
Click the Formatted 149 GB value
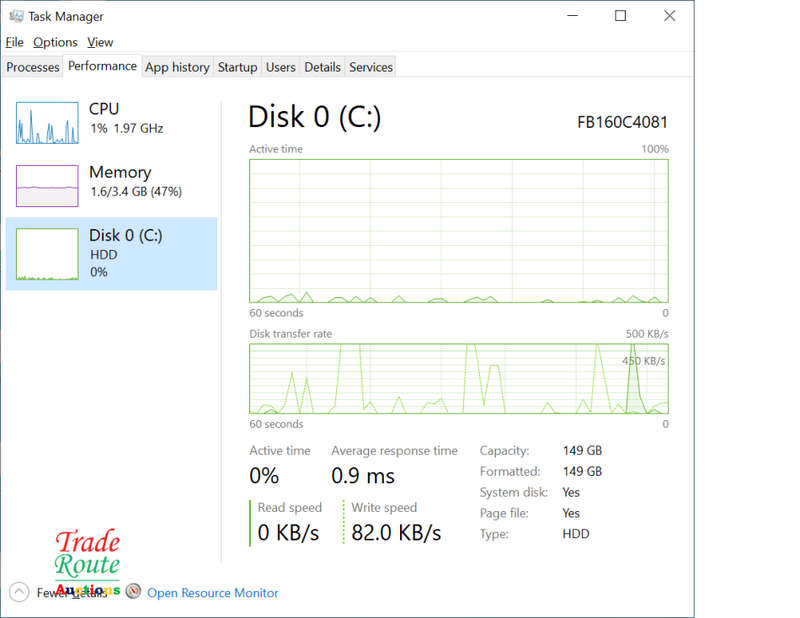(x=582, y=472)
